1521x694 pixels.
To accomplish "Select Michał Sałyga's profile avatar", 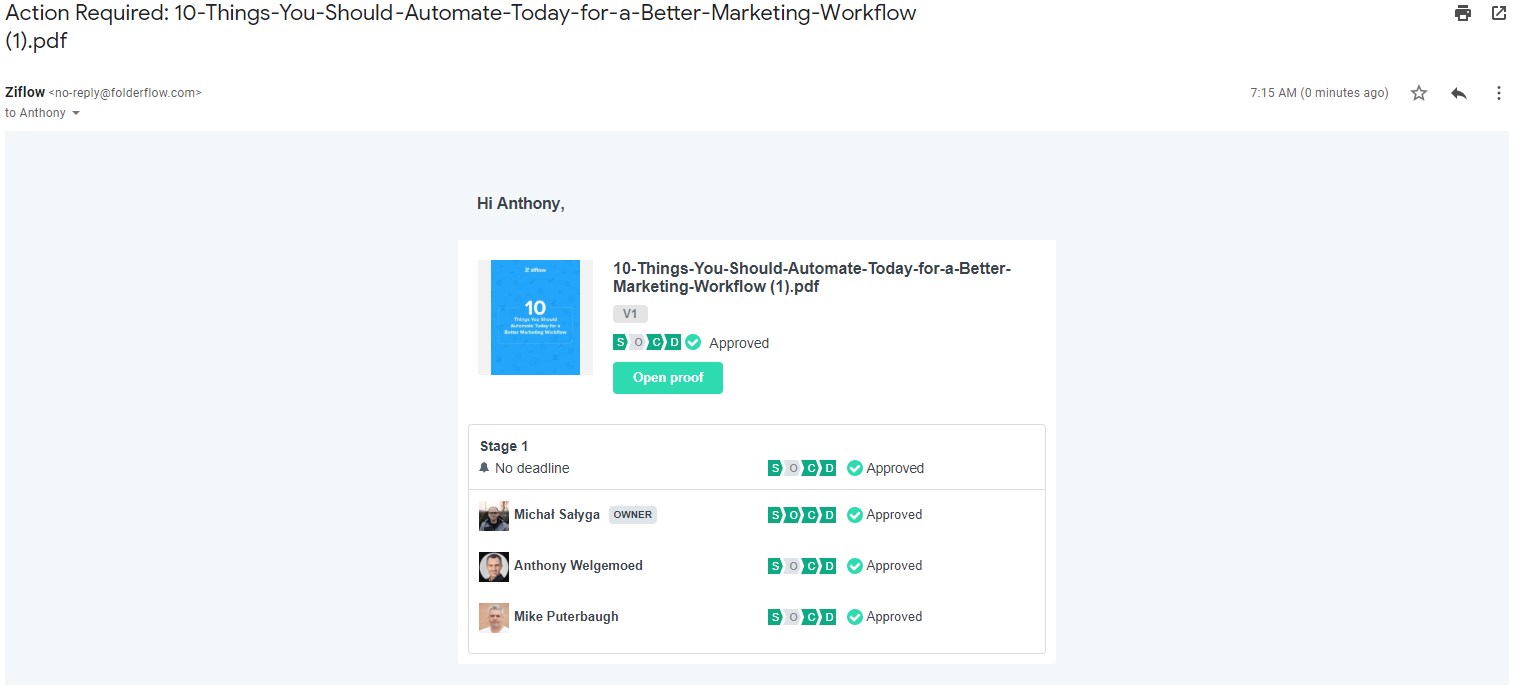I will pyautogui.click(x=494, y=516).
